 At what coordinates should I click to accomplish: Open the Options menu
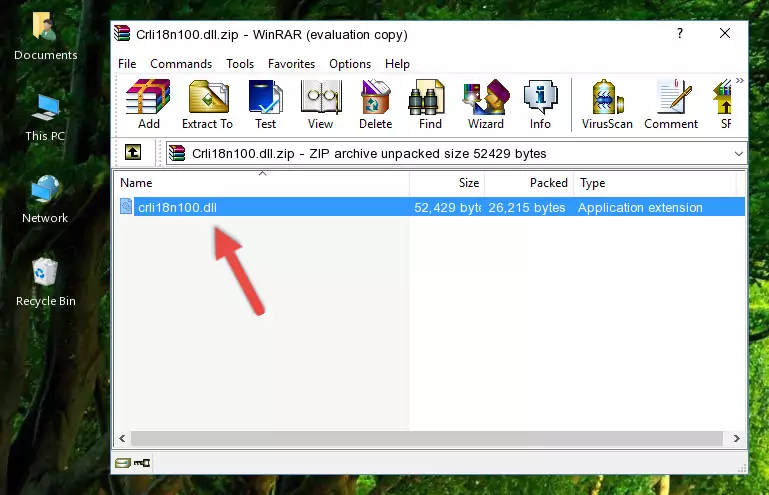[350, 64]
